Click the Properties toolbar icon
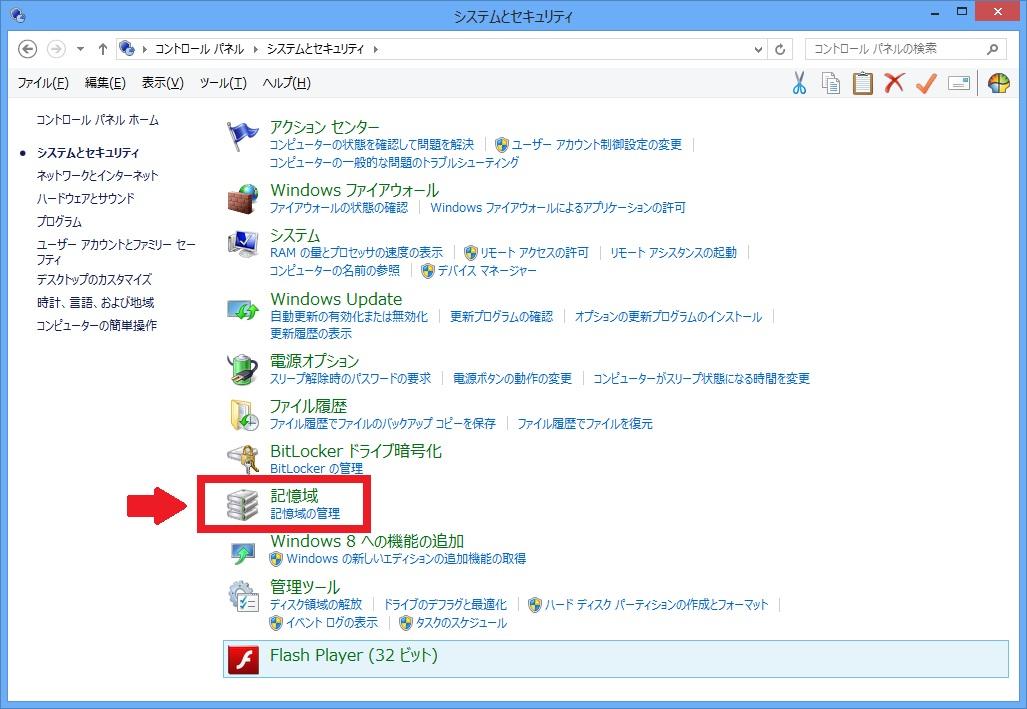This screenshot has width=1027, height=709. point(958,83)
